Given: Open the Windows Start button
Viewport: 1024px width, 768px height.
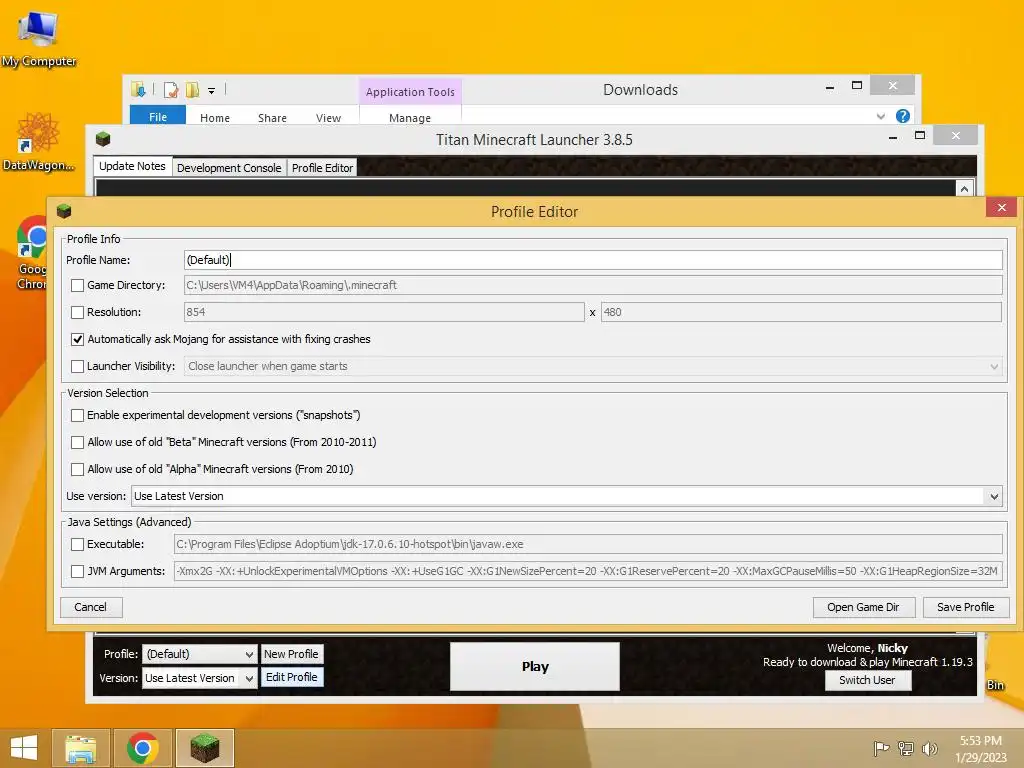Looking at the screenshot, I should [24, 748].
